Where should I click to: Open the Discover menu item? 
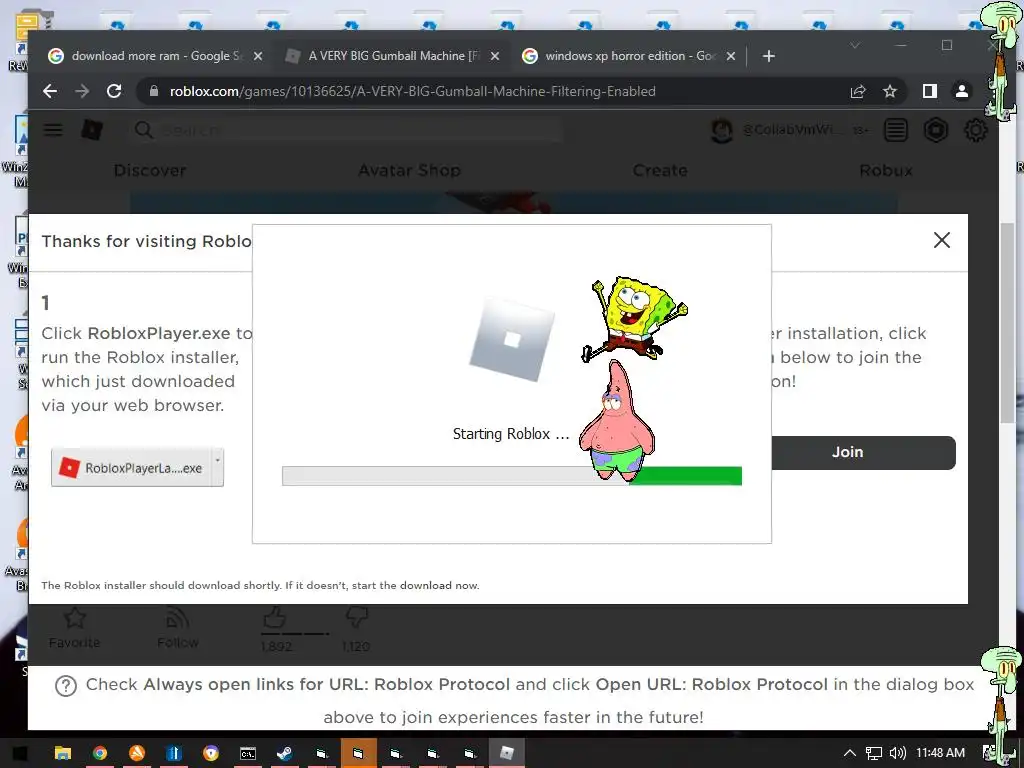pyautogui.click(x=150, y=170)
